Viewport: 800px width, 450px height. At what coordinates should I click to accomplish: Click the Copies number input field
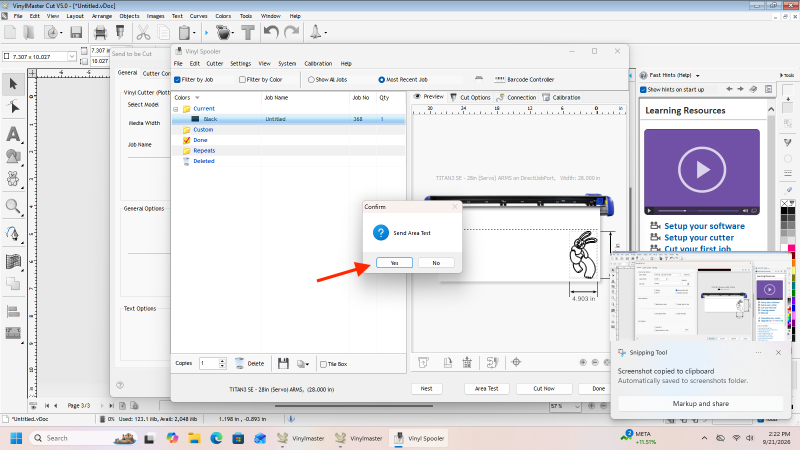[x=209, y=363]
